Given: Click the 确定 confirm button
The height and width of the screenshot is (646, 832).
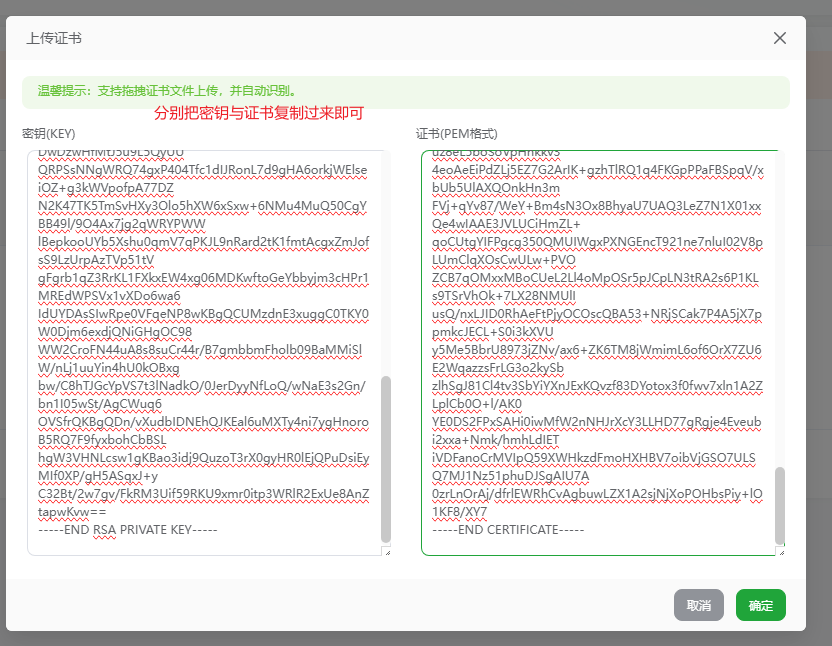Looking at the screenshot, I should click(x=760, y=605).
